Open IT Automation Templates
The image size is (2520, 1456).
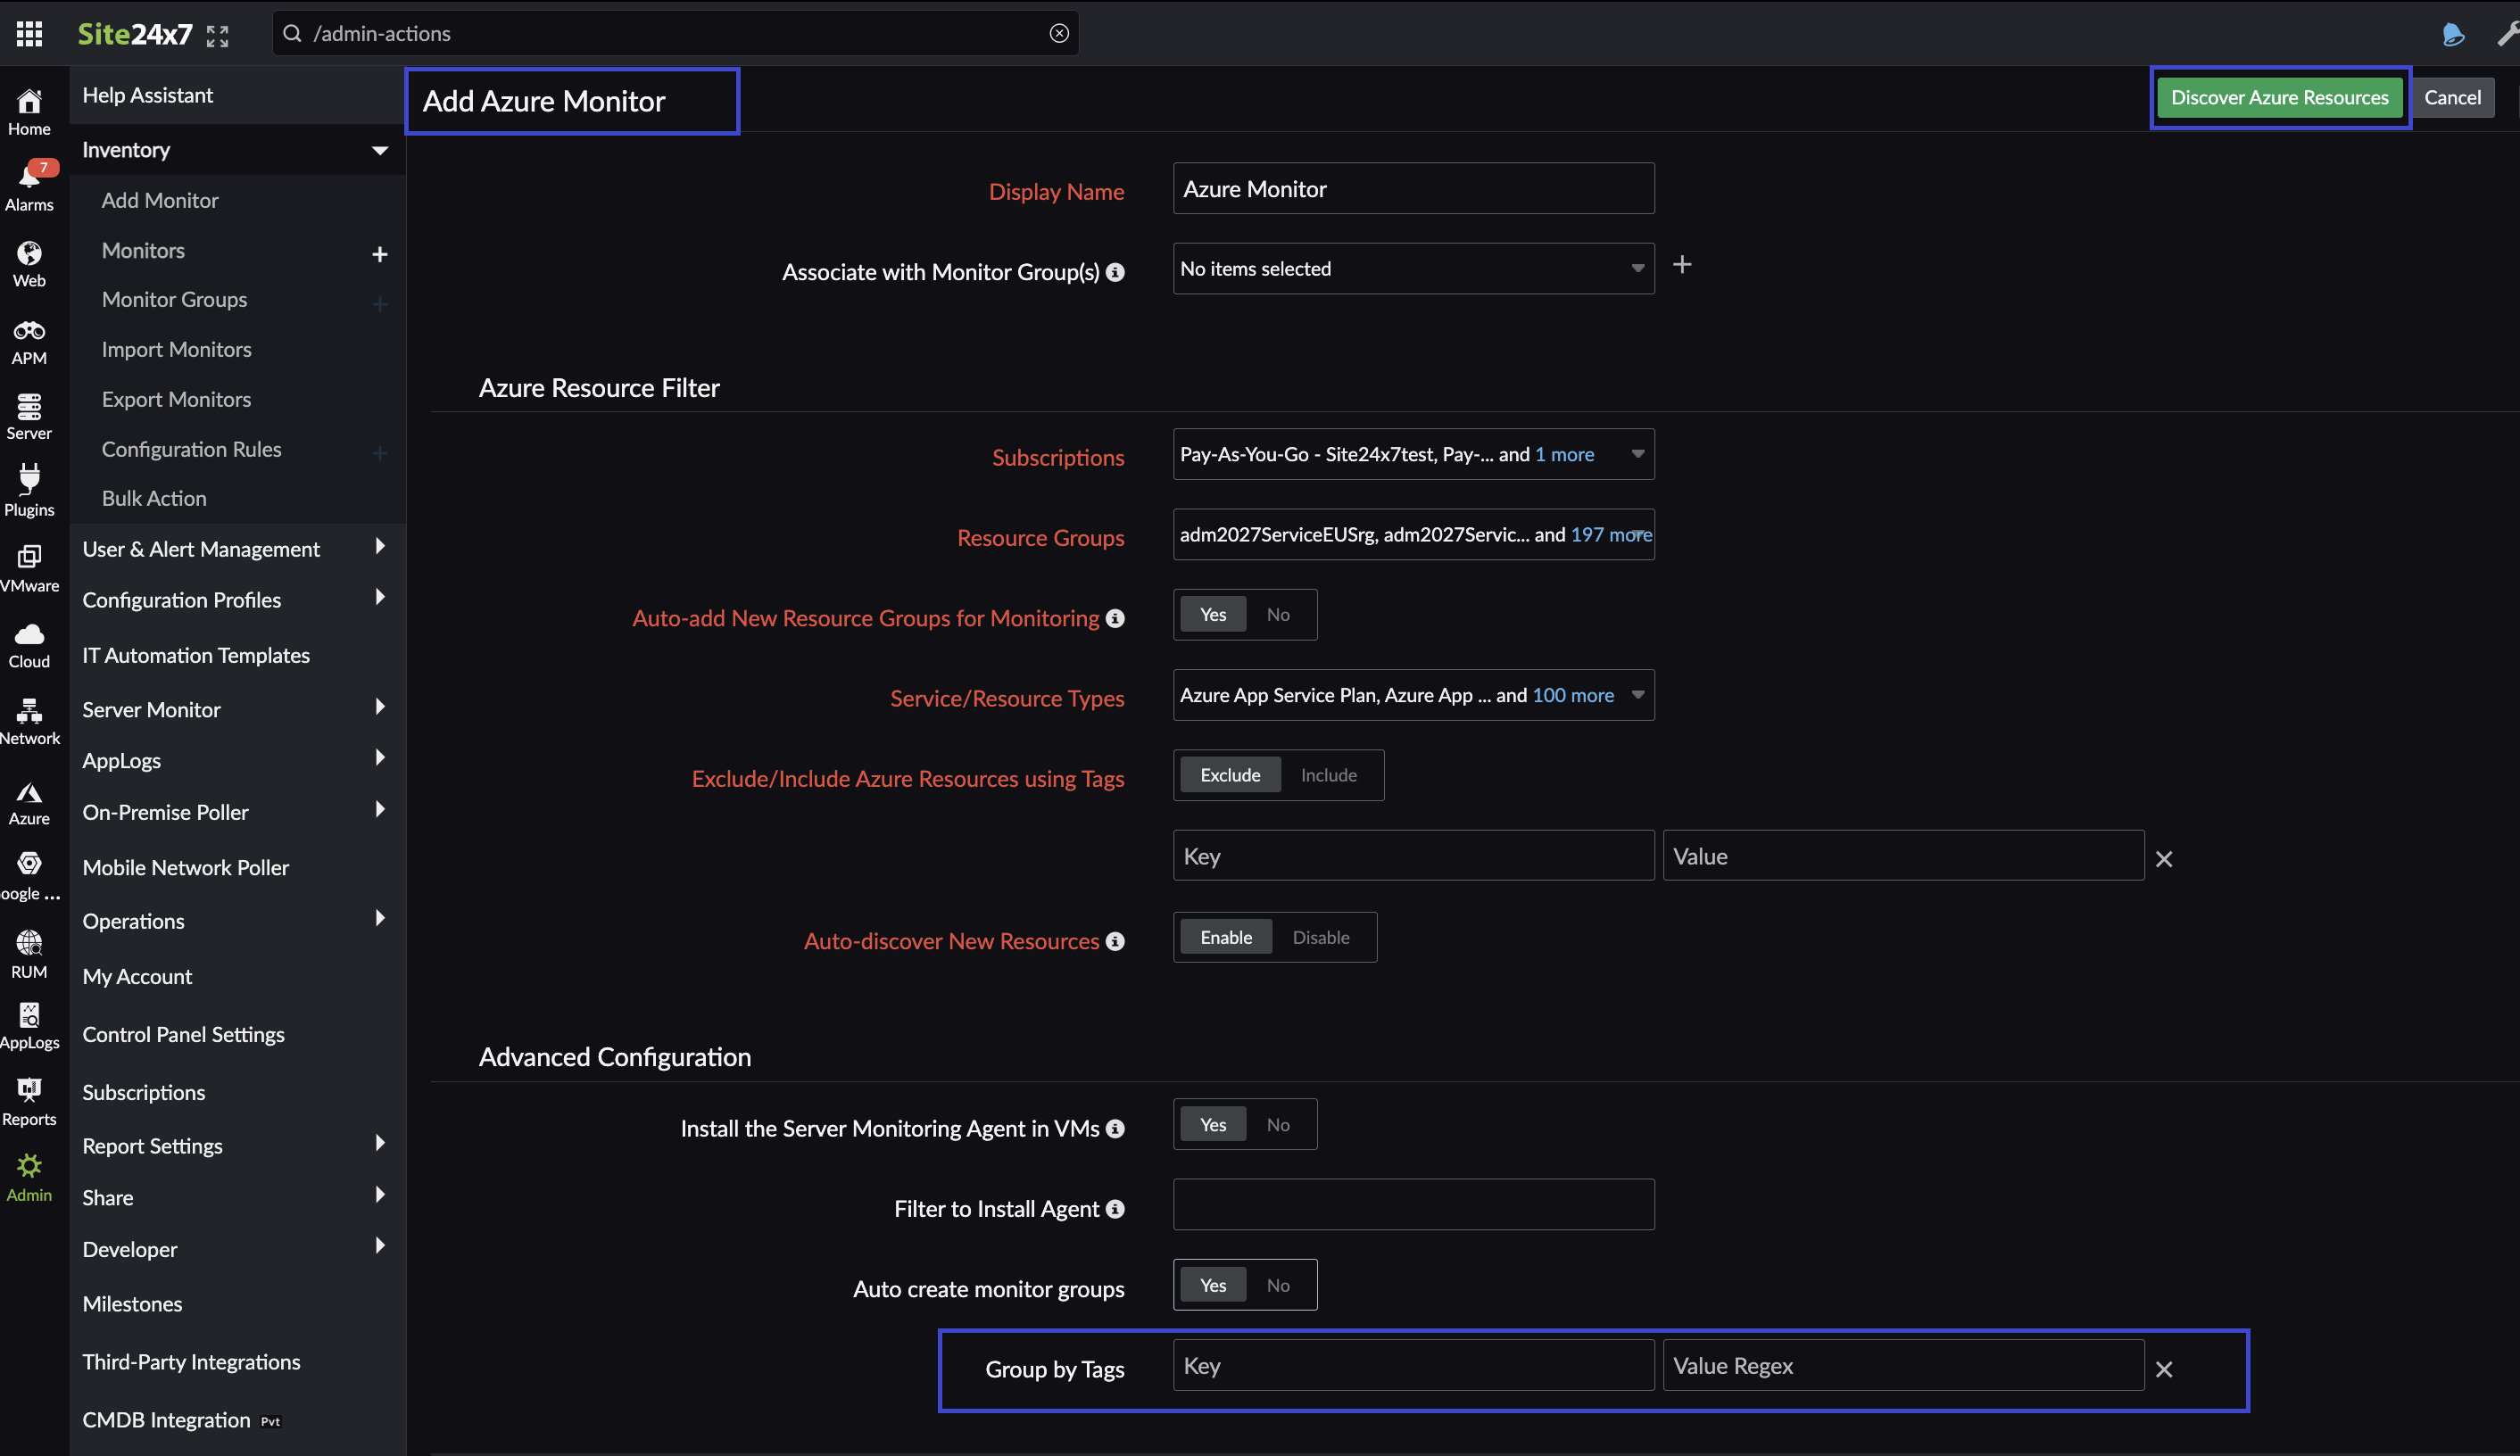(x=196, y=655)
